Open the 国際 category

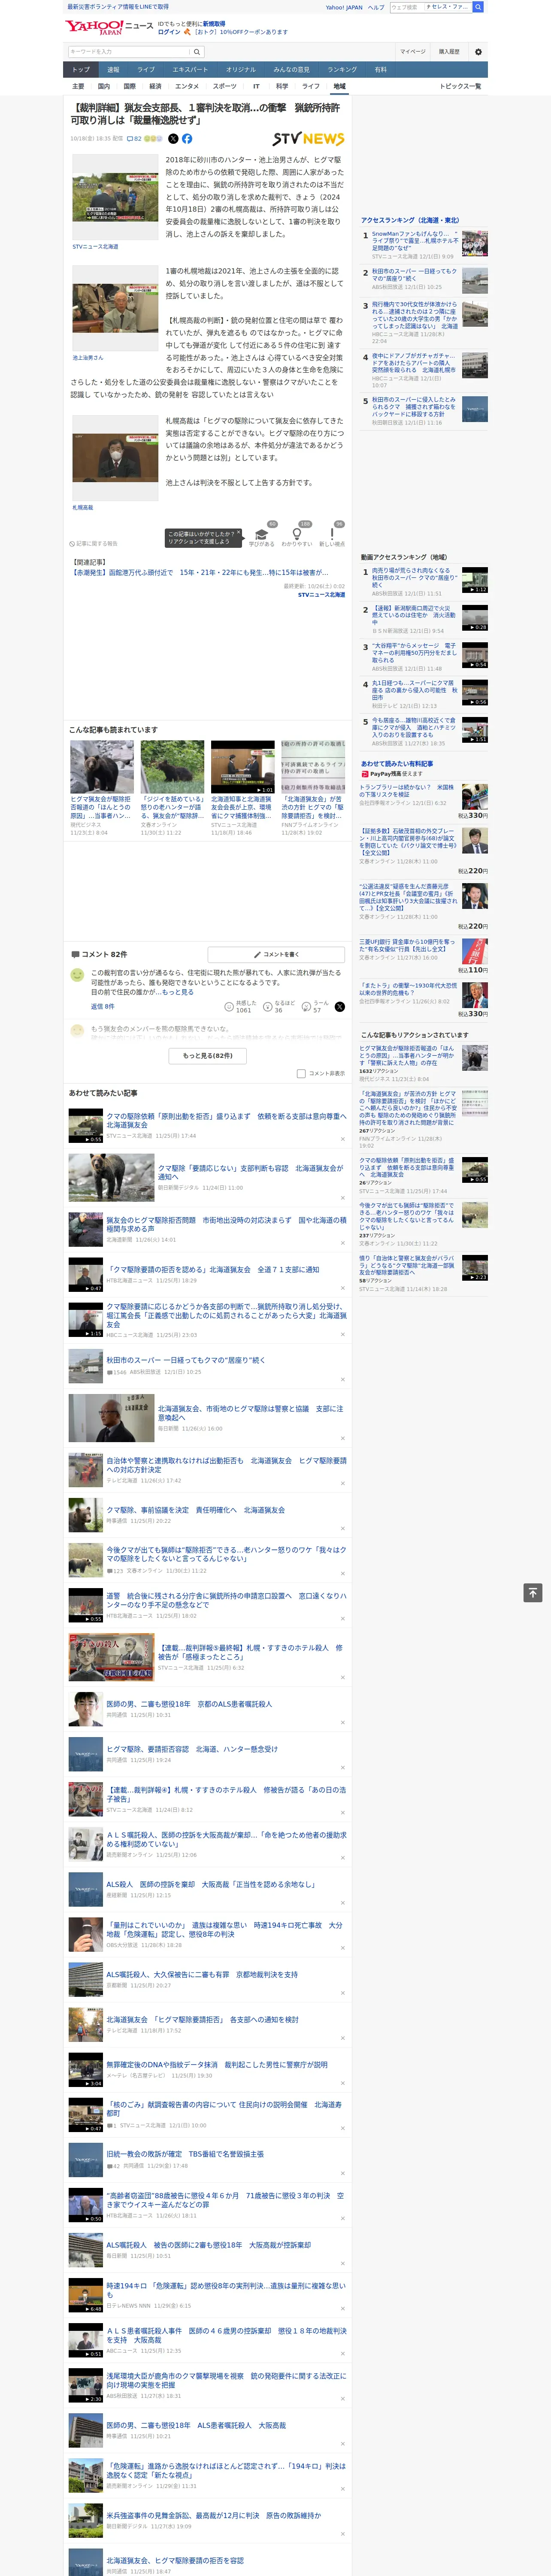tap(129, 86)
